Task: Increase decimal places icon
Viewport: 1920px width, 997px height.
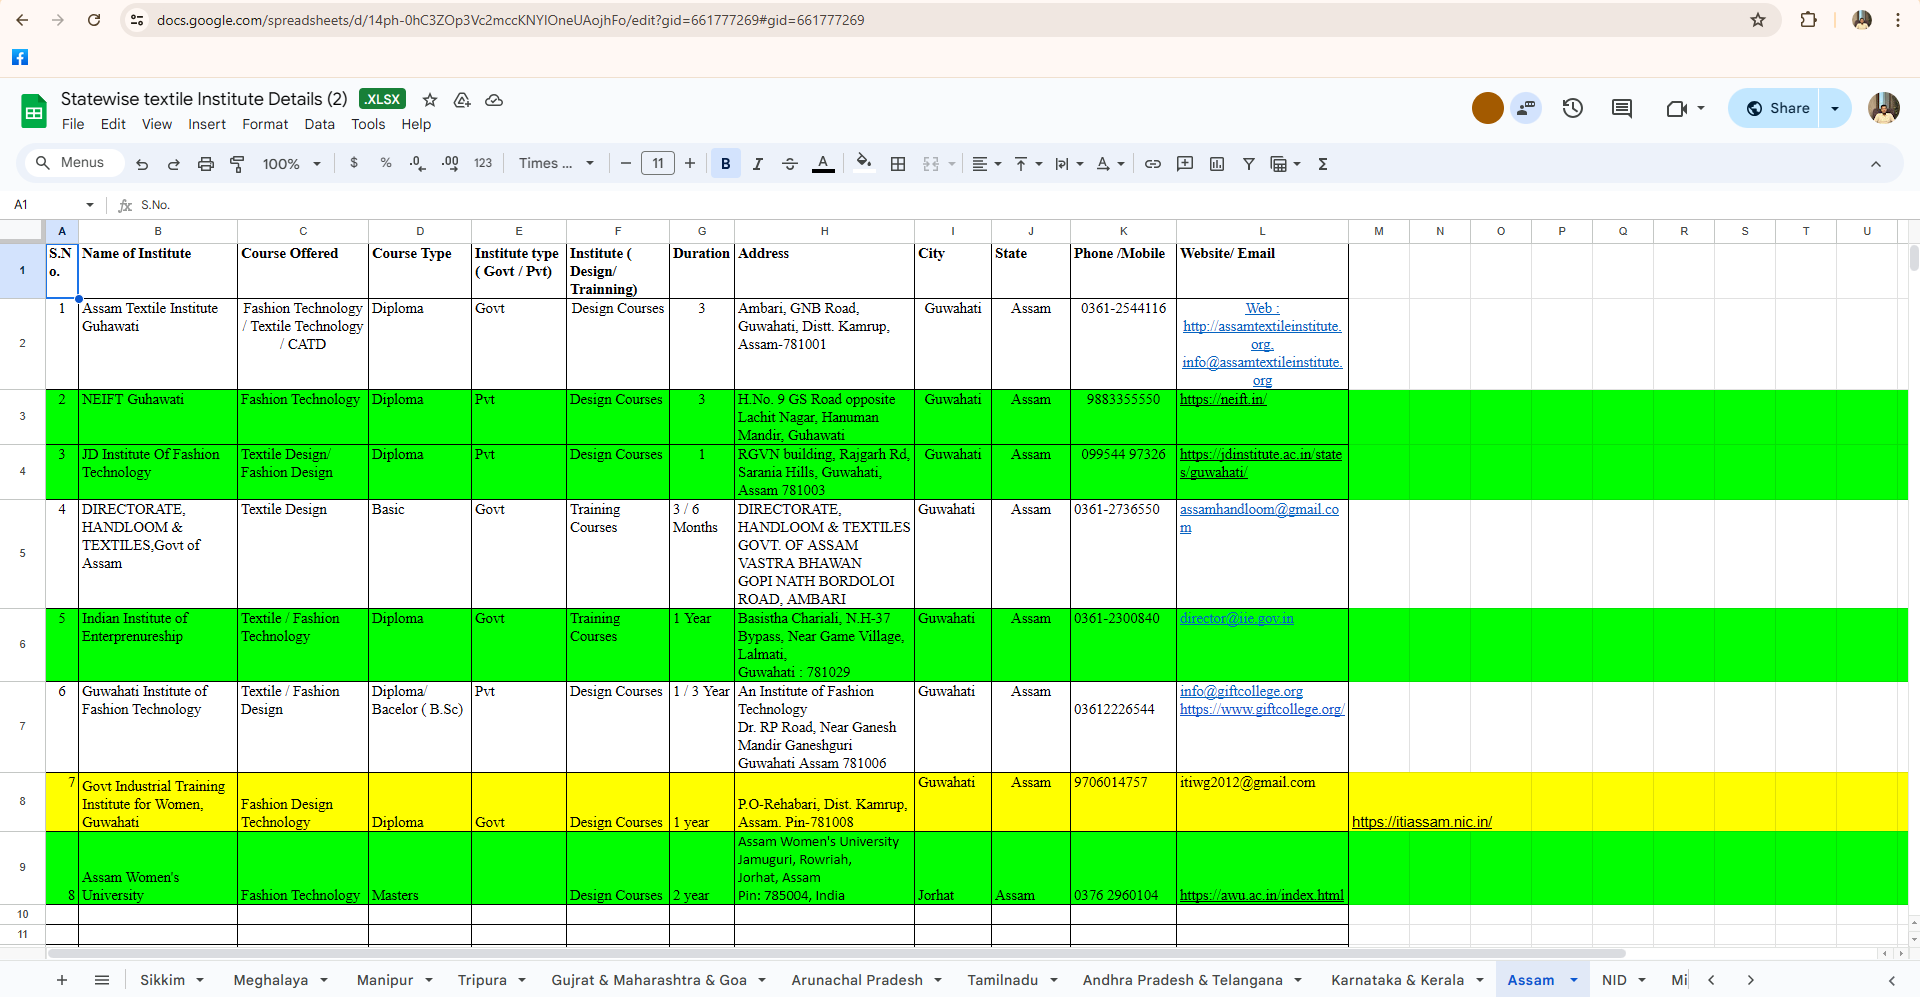Action: 450,163
